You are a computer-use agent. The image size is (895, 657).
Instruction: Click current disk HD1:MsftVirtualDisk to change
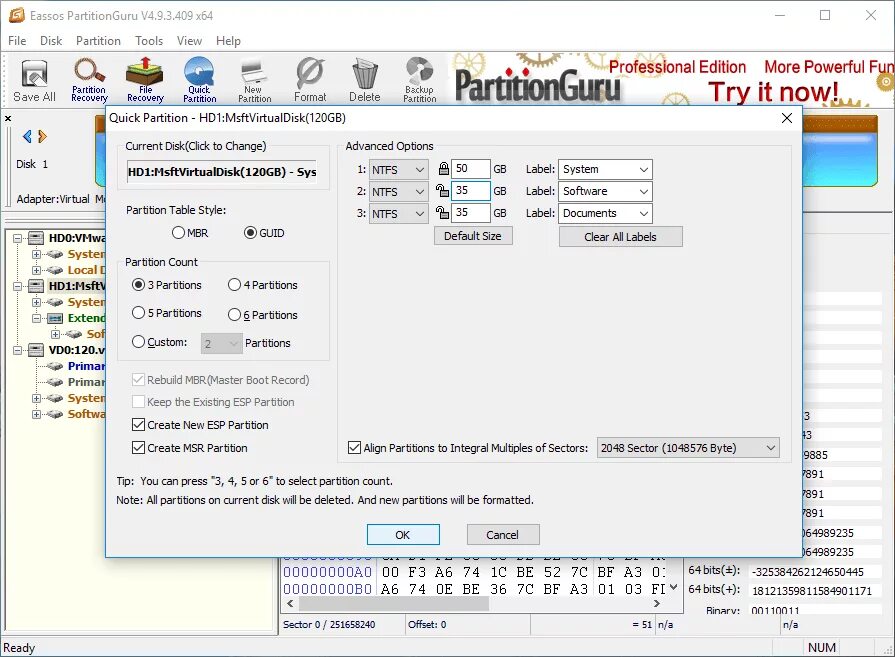[221, 172]
